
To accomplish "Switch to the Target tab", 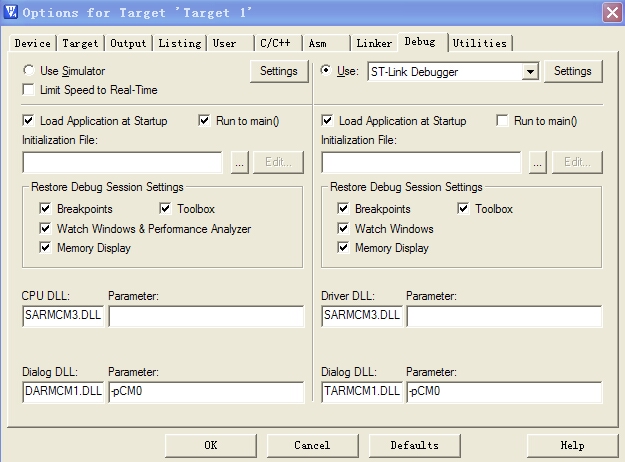I will click(x=81, y=43).
